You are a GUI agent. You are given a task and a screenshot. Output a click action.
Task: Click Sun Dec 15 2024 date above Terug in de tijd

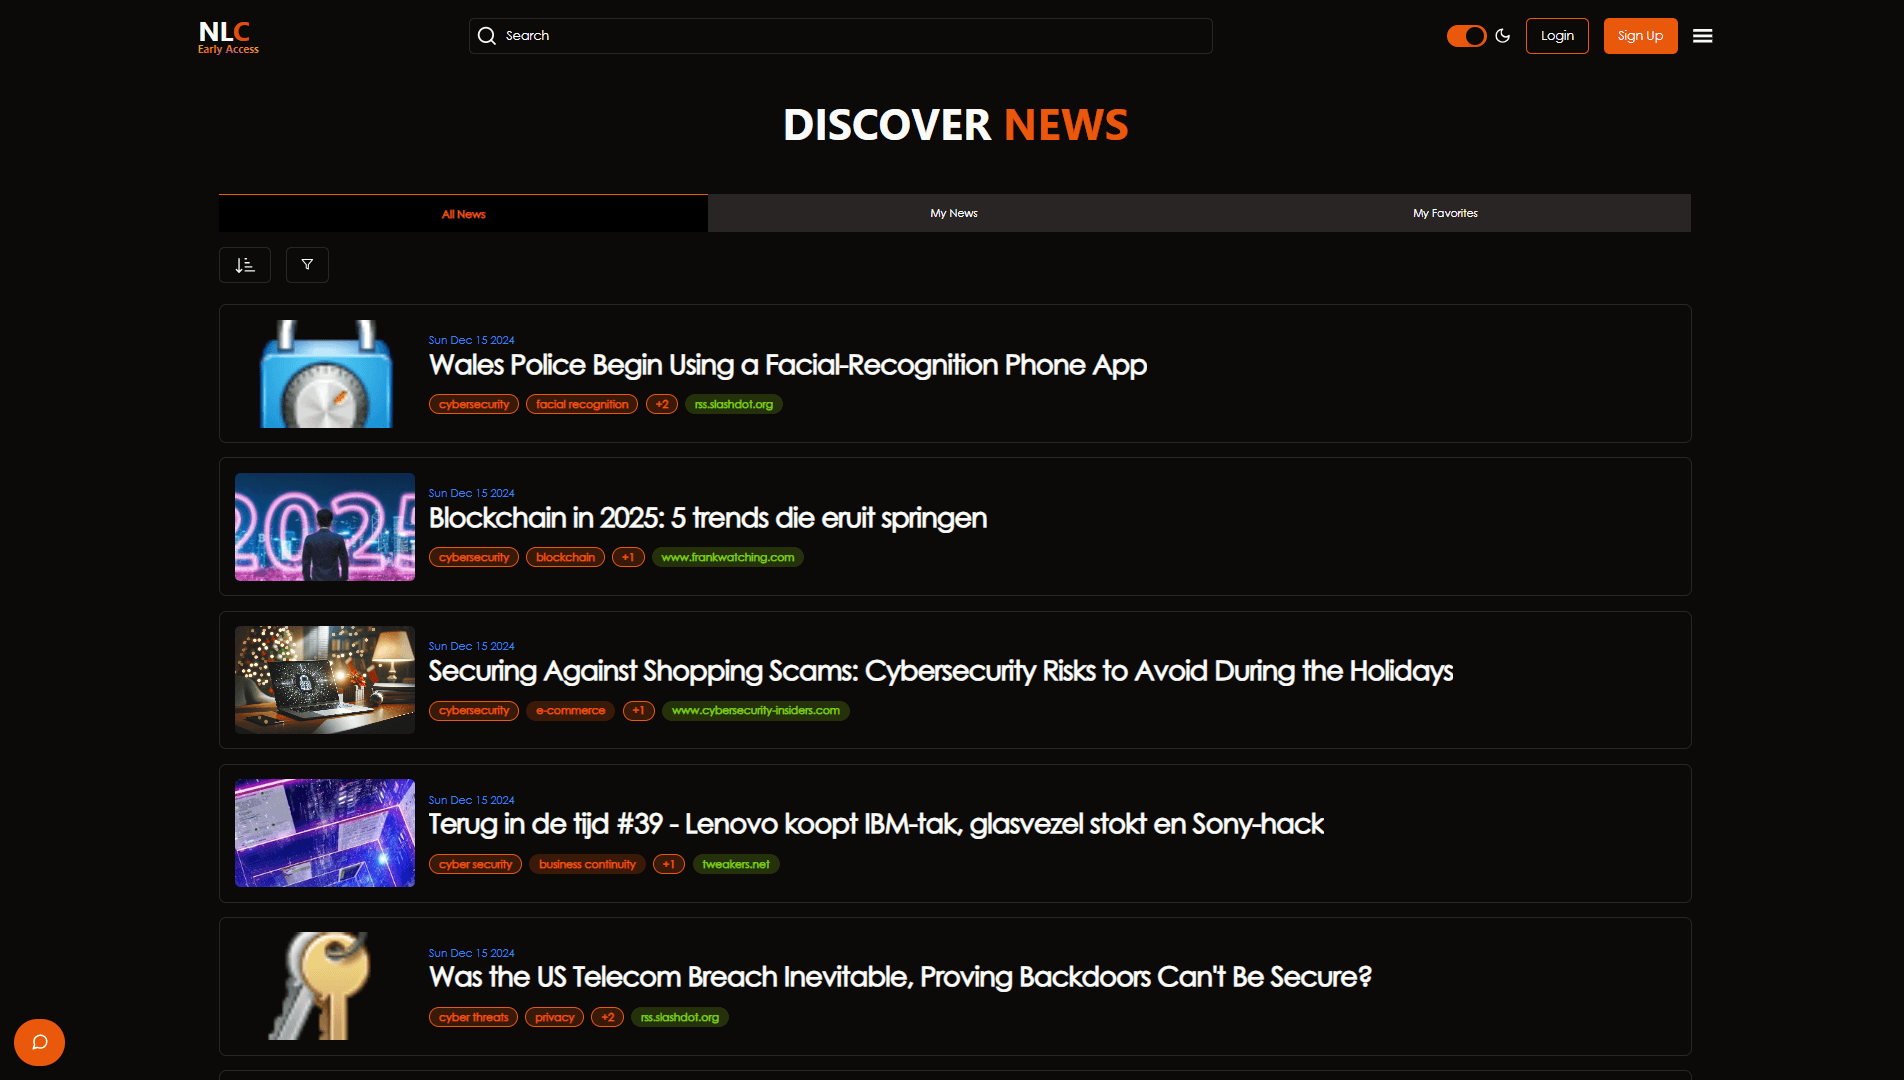click(x=471, y=800)
